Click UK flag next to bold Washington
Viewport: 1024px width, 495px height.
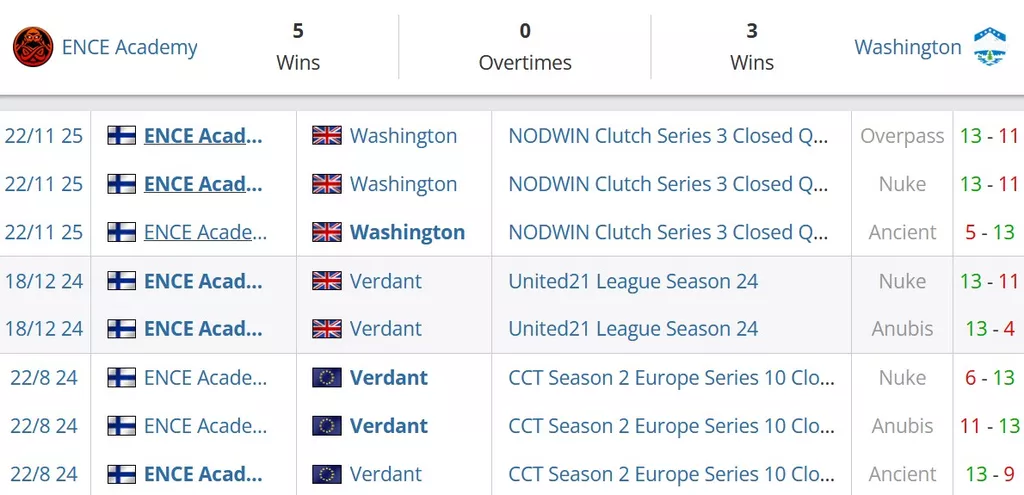coord(327,232)
